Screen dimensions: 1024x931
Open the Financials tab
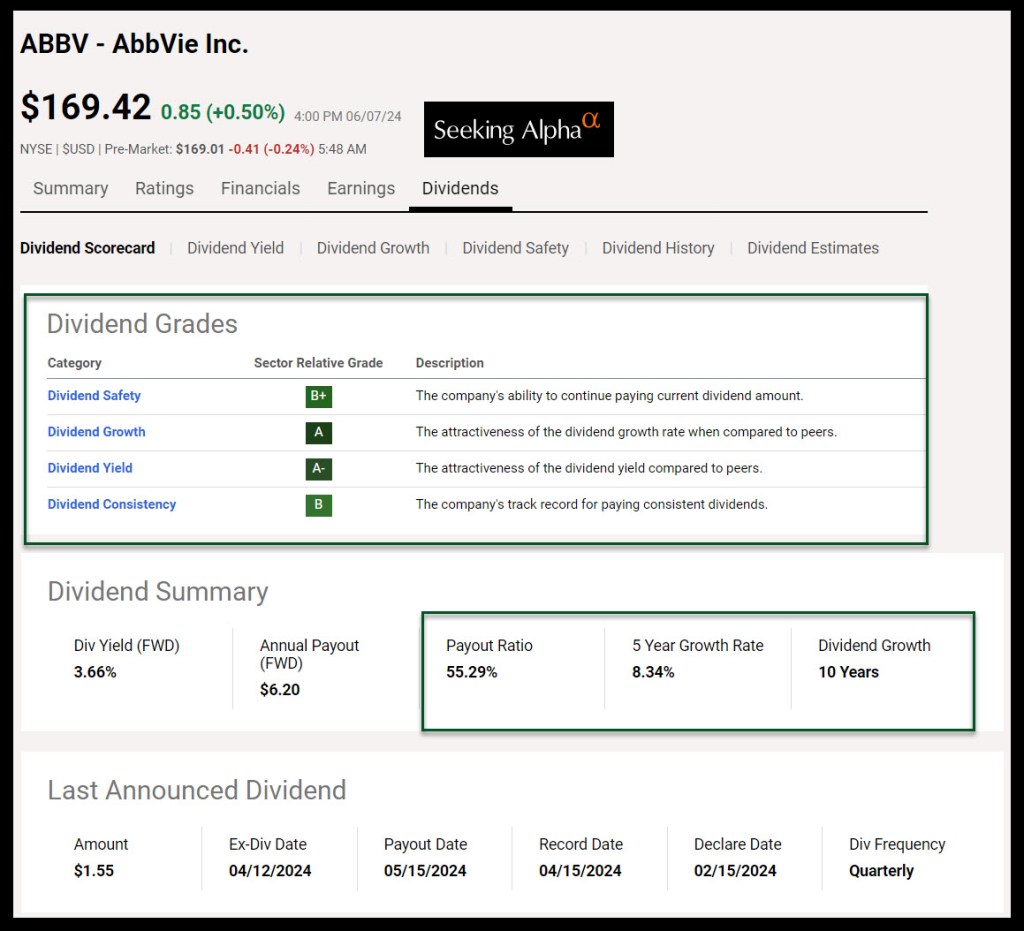[260, 188]
